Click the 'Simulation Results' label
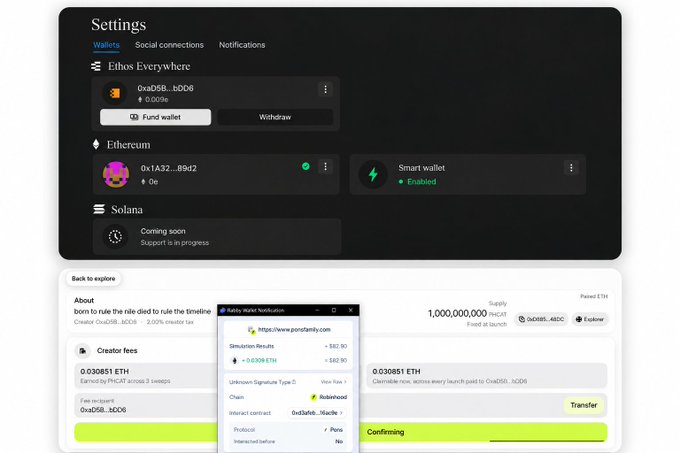 point(252,346)
